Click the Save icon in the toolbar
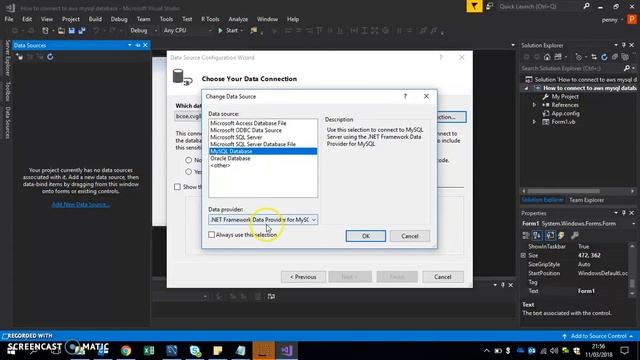The height and width of the screenshot is (360, 640). click(x=71, y=31)
